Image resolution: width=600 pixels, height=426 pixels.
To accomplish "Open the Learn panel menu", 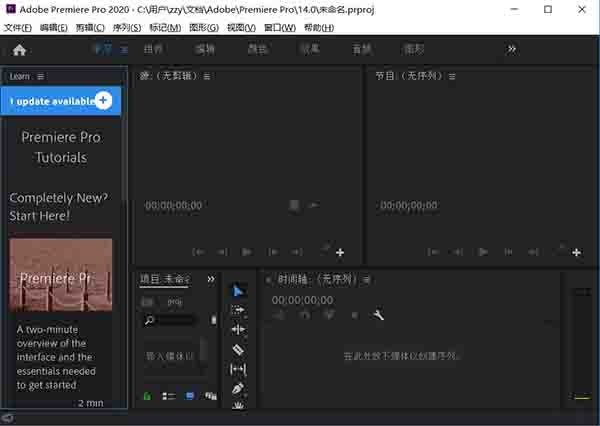I will (x=41, y=76).
